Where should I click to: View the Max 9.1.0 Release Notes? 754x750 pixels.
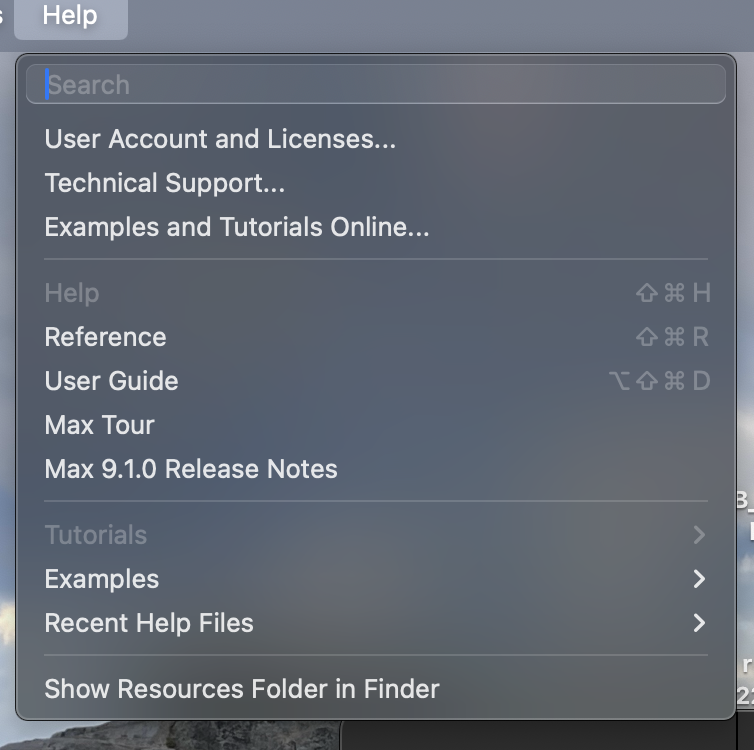[x=191, y=469]
